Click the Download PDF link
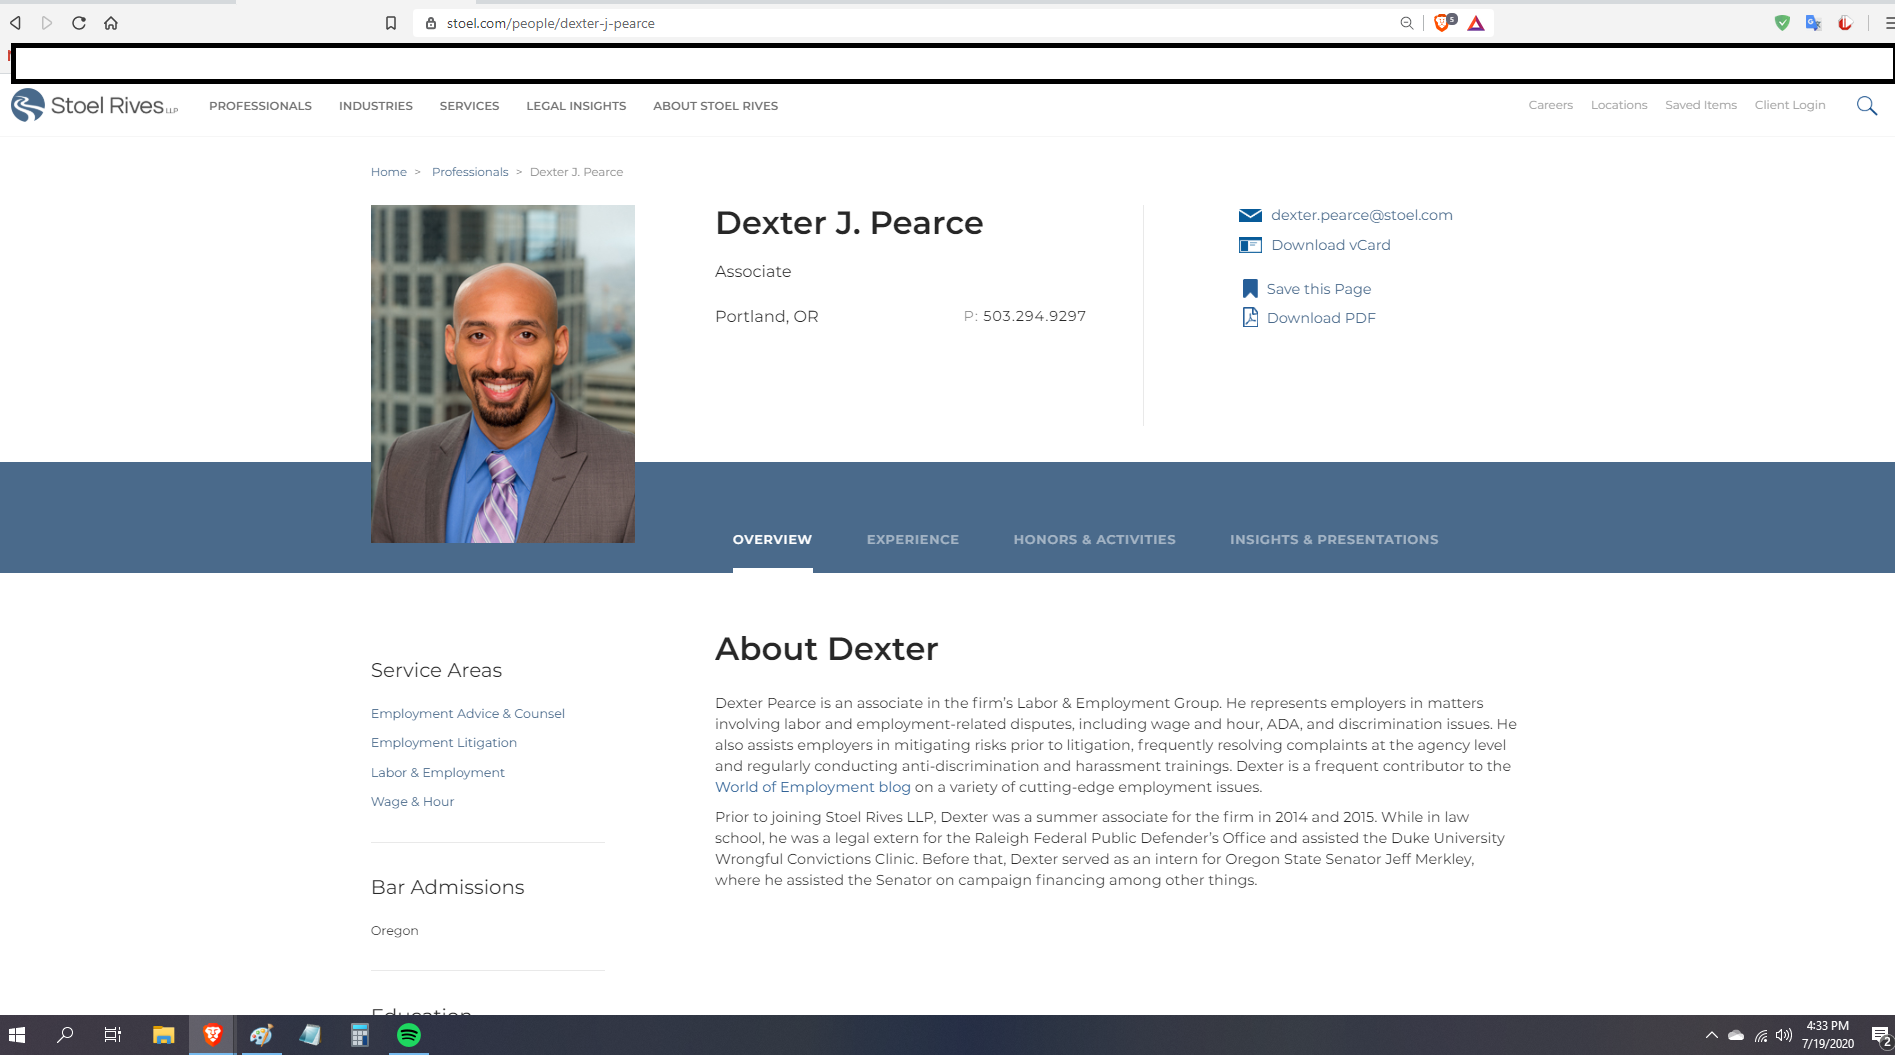 point(1320,318)
